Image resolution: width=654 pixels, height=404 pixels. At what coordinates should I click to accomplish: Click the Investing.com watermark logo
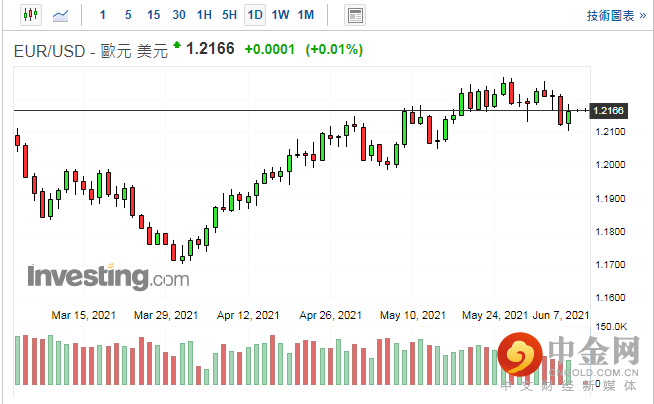[x=108, y=276]
